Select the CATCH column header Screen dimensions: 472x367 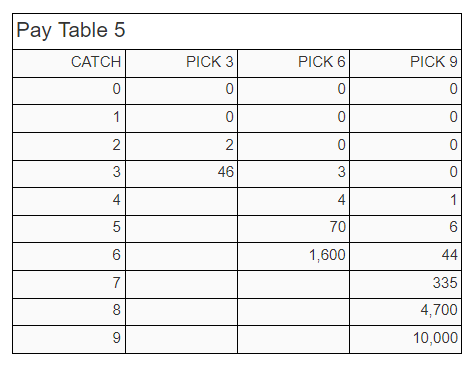pos(96,62)
